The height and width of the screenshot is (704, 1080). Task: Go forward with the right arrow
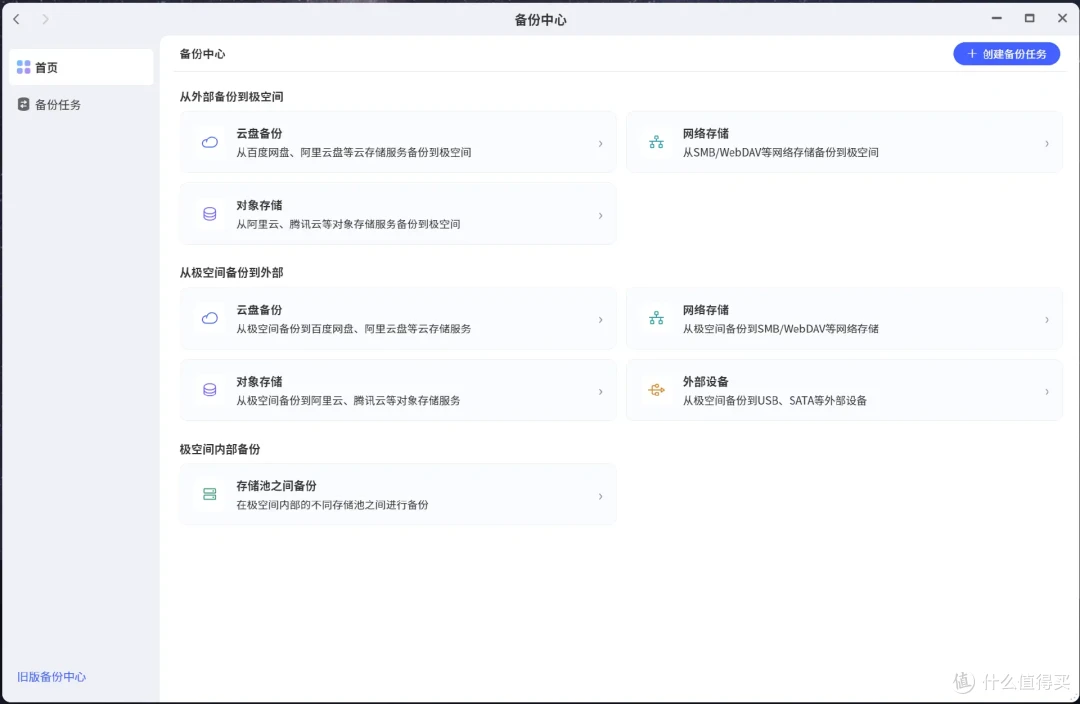(x=45, y=19)
